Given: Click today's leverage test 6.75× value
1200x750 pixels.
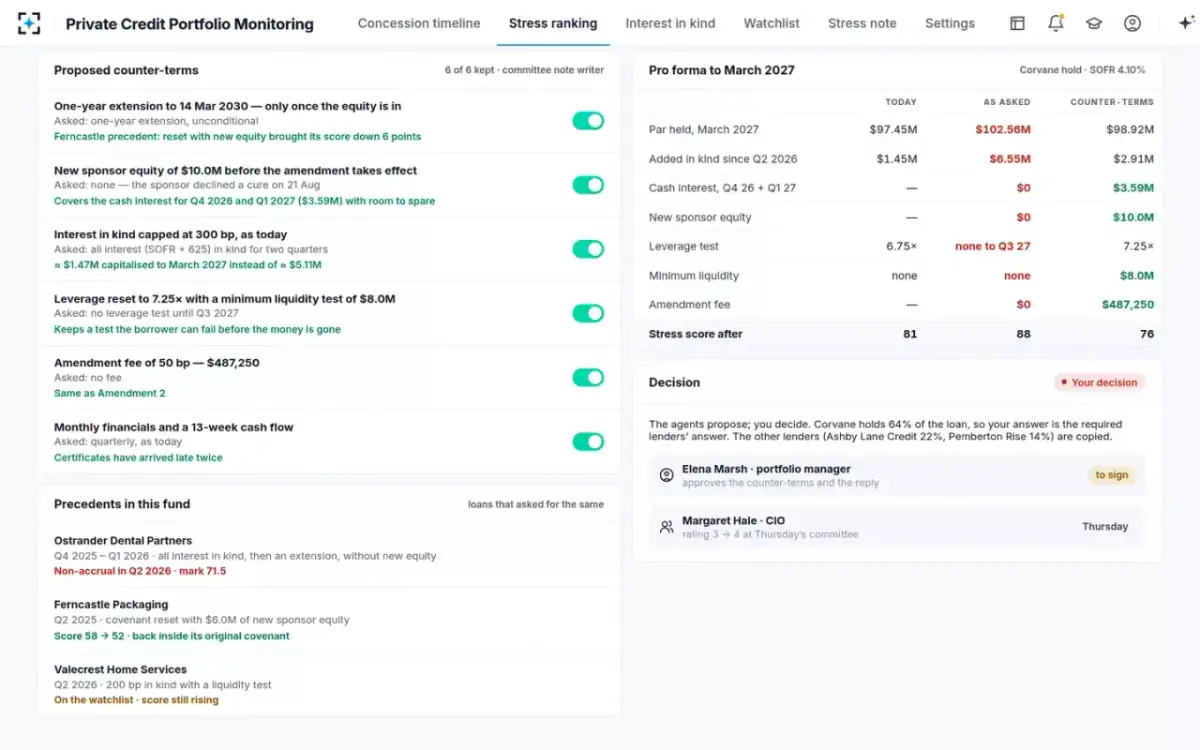Looking at the screenshot, I should pos(901,246).
